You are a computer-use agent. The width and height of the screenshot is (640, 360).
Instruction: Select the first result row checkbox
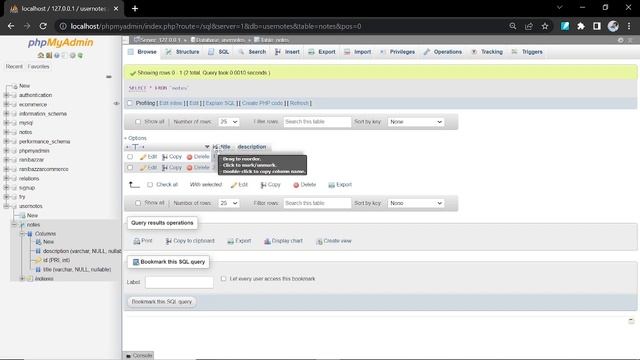130,157
